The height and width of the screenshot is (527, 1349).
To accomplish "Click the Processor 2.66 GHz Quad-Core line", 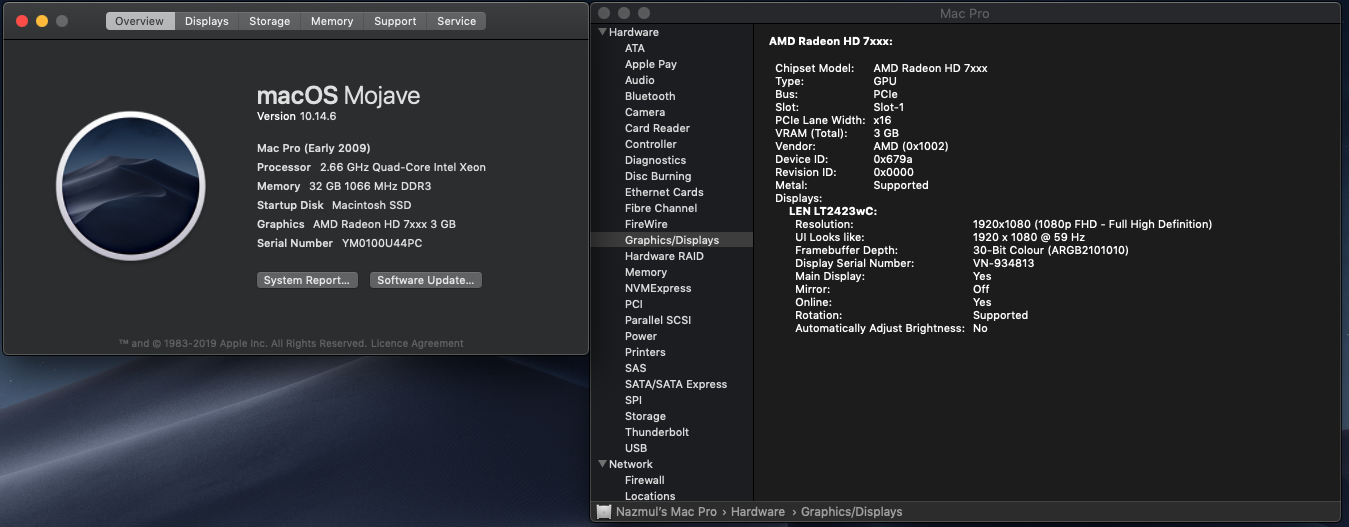I will pyautogui.click(x=371, y=167).
